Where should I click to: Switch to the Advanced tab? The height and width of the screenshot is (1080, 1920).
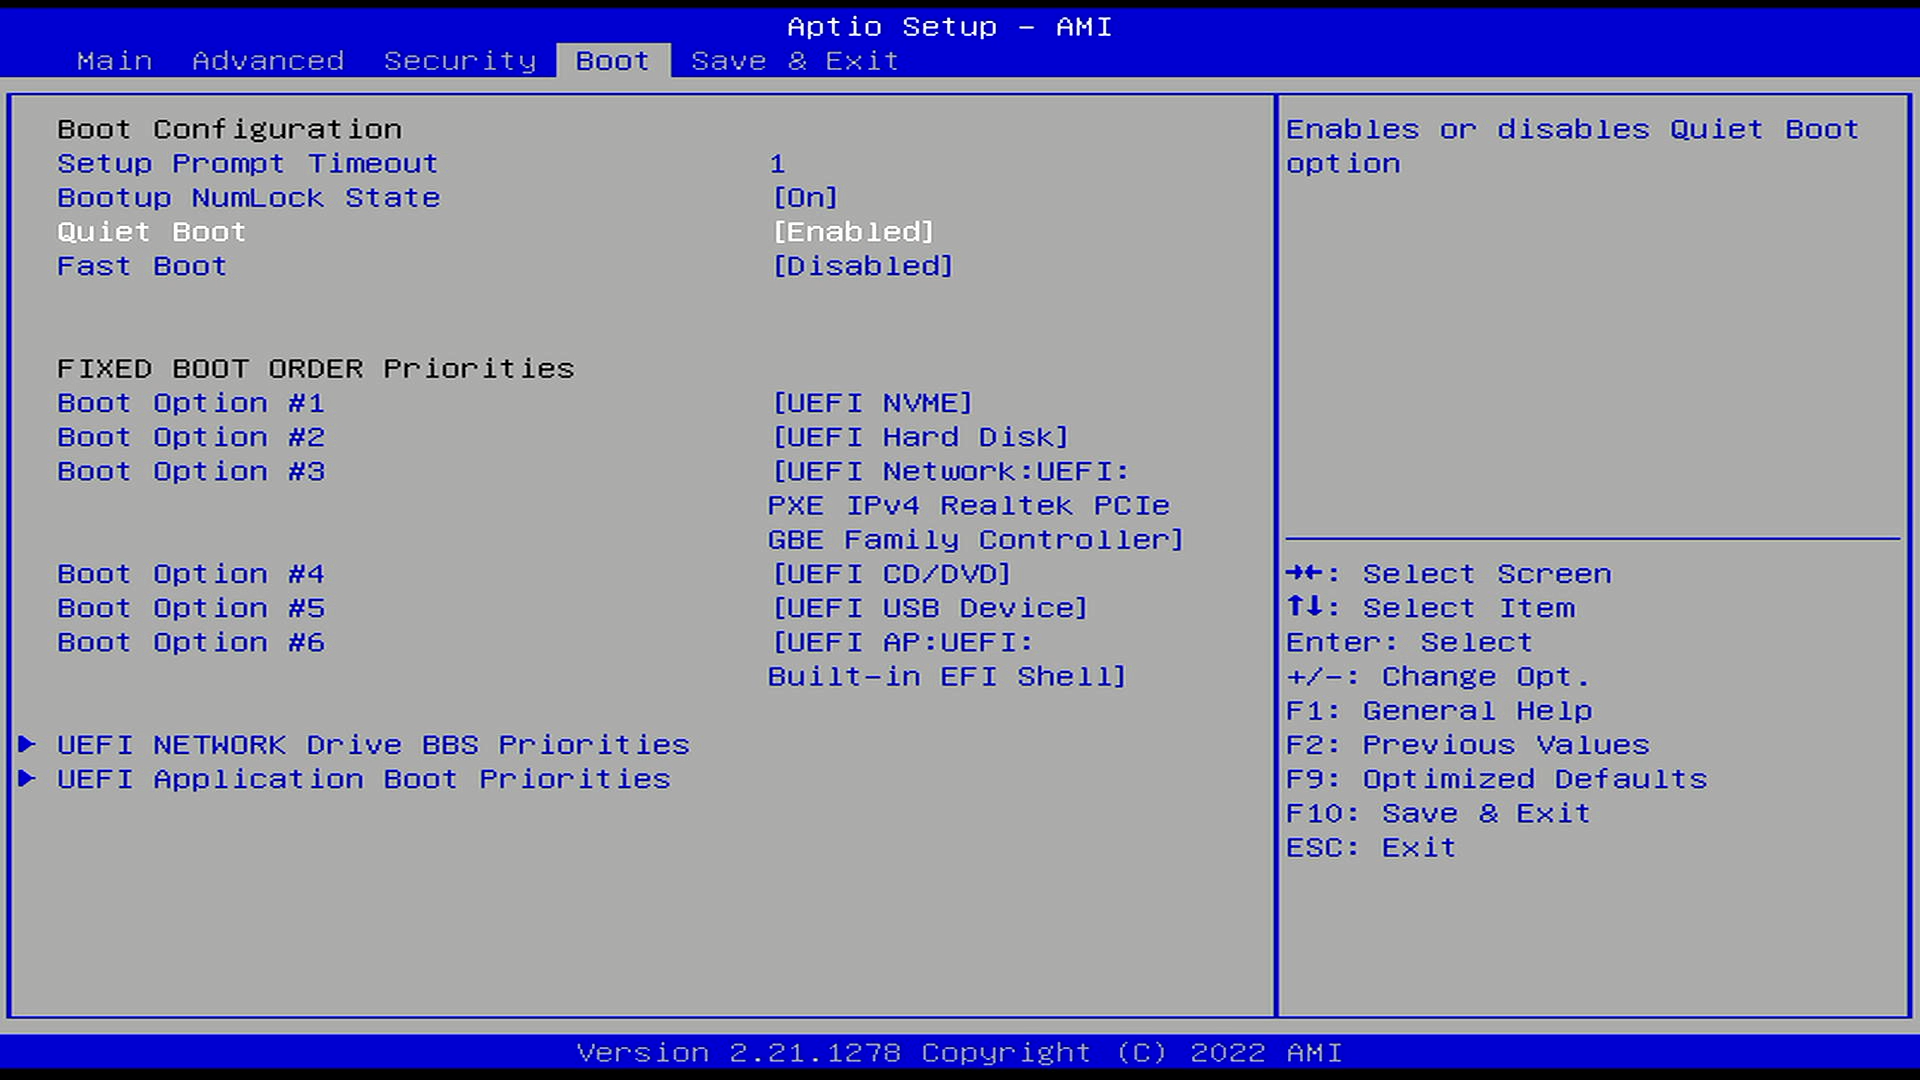tap(268, 61)
